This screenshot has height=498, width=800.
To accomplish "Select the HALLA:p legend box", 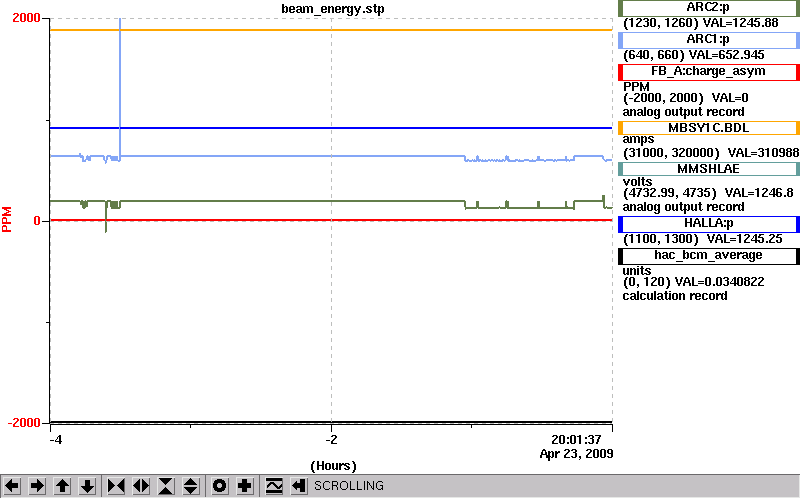I will (x=708, y=224).
